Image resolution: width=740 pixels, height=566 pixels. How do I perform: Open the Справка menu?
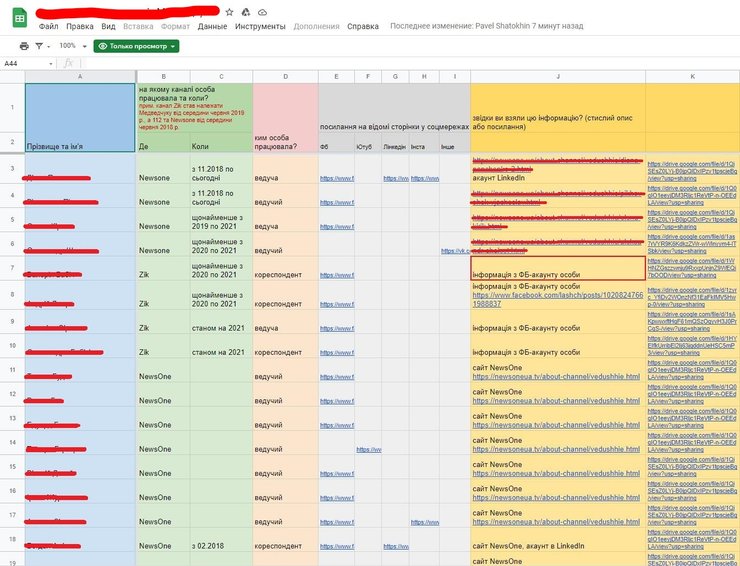[x=363, y=26]
